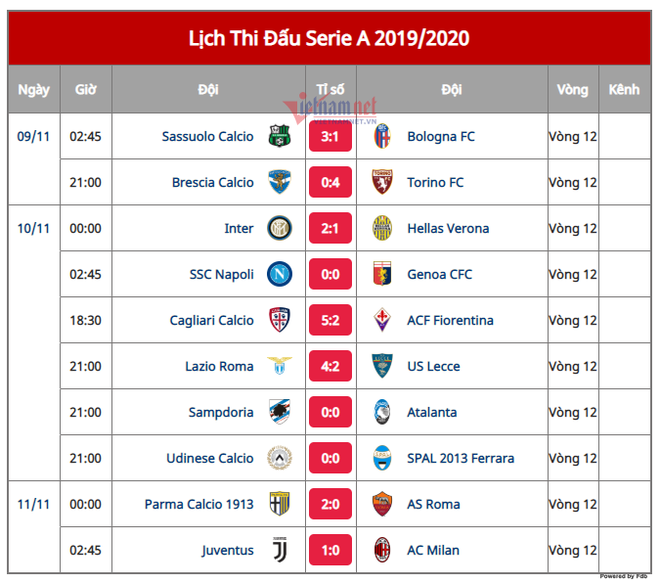This screenshot has width=660, height=584.
Task: Open the 3:1 Sassuolo–Bologna score
Action: pyautogui.click(x=330, y=137)
